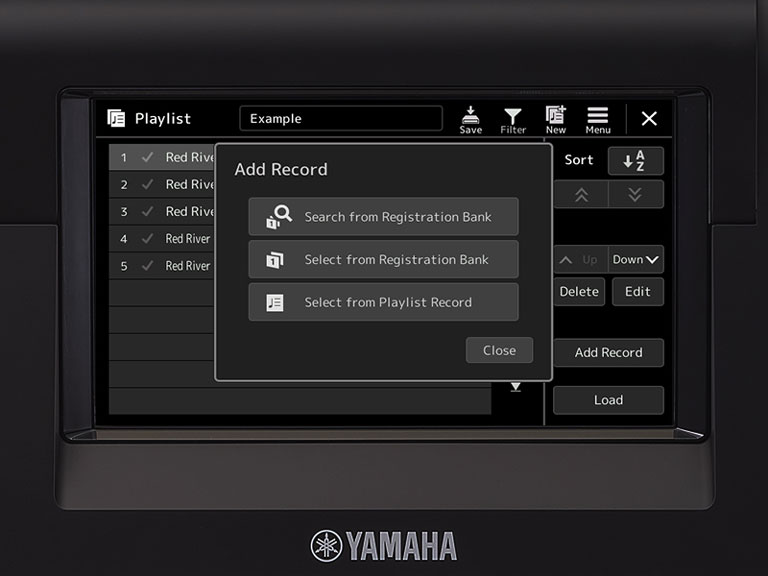Choose Select from Playlist Record
The width and height of the screenshot is (768, 576).
click(x=383, y=302)
